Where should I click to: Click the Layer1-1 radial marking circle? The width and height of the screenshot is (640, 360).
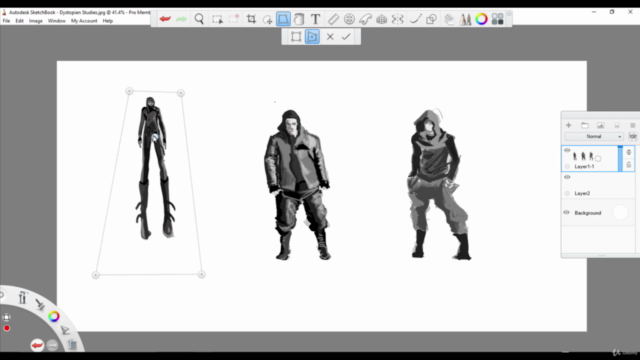(x=567, y=166)
